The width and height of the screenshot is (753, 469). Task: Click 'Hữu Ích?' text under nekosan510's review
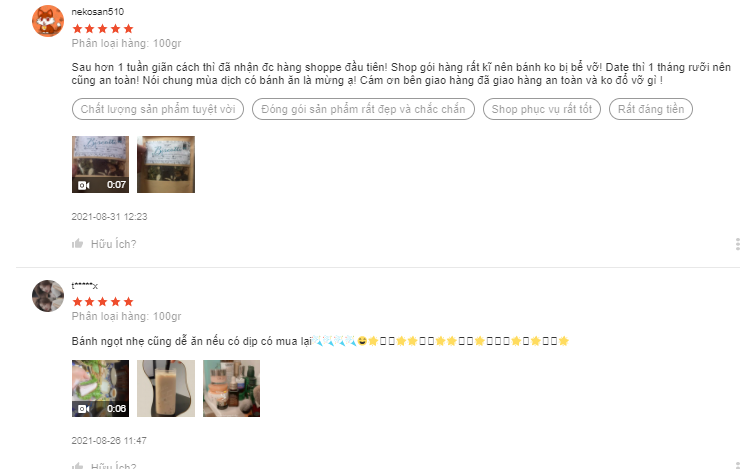coord(113,244)
